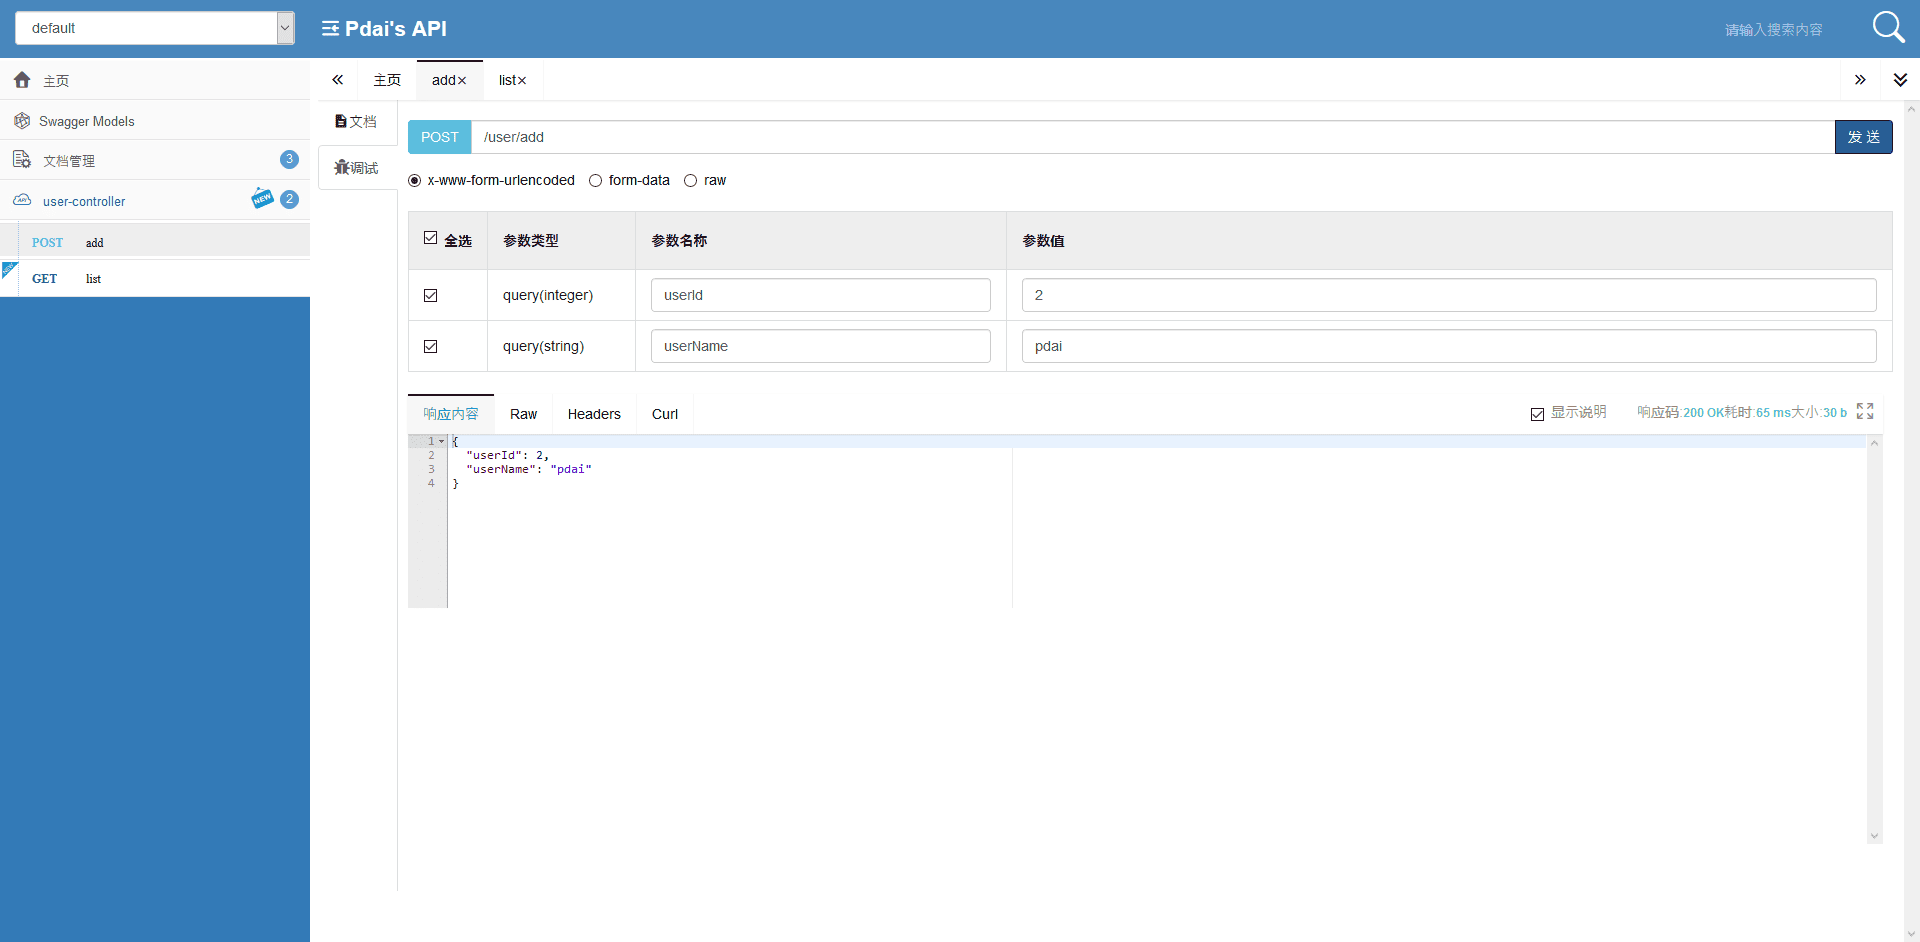Click the page scrollbar down arrow
1920x942 pixels.
pos(1911,934)
